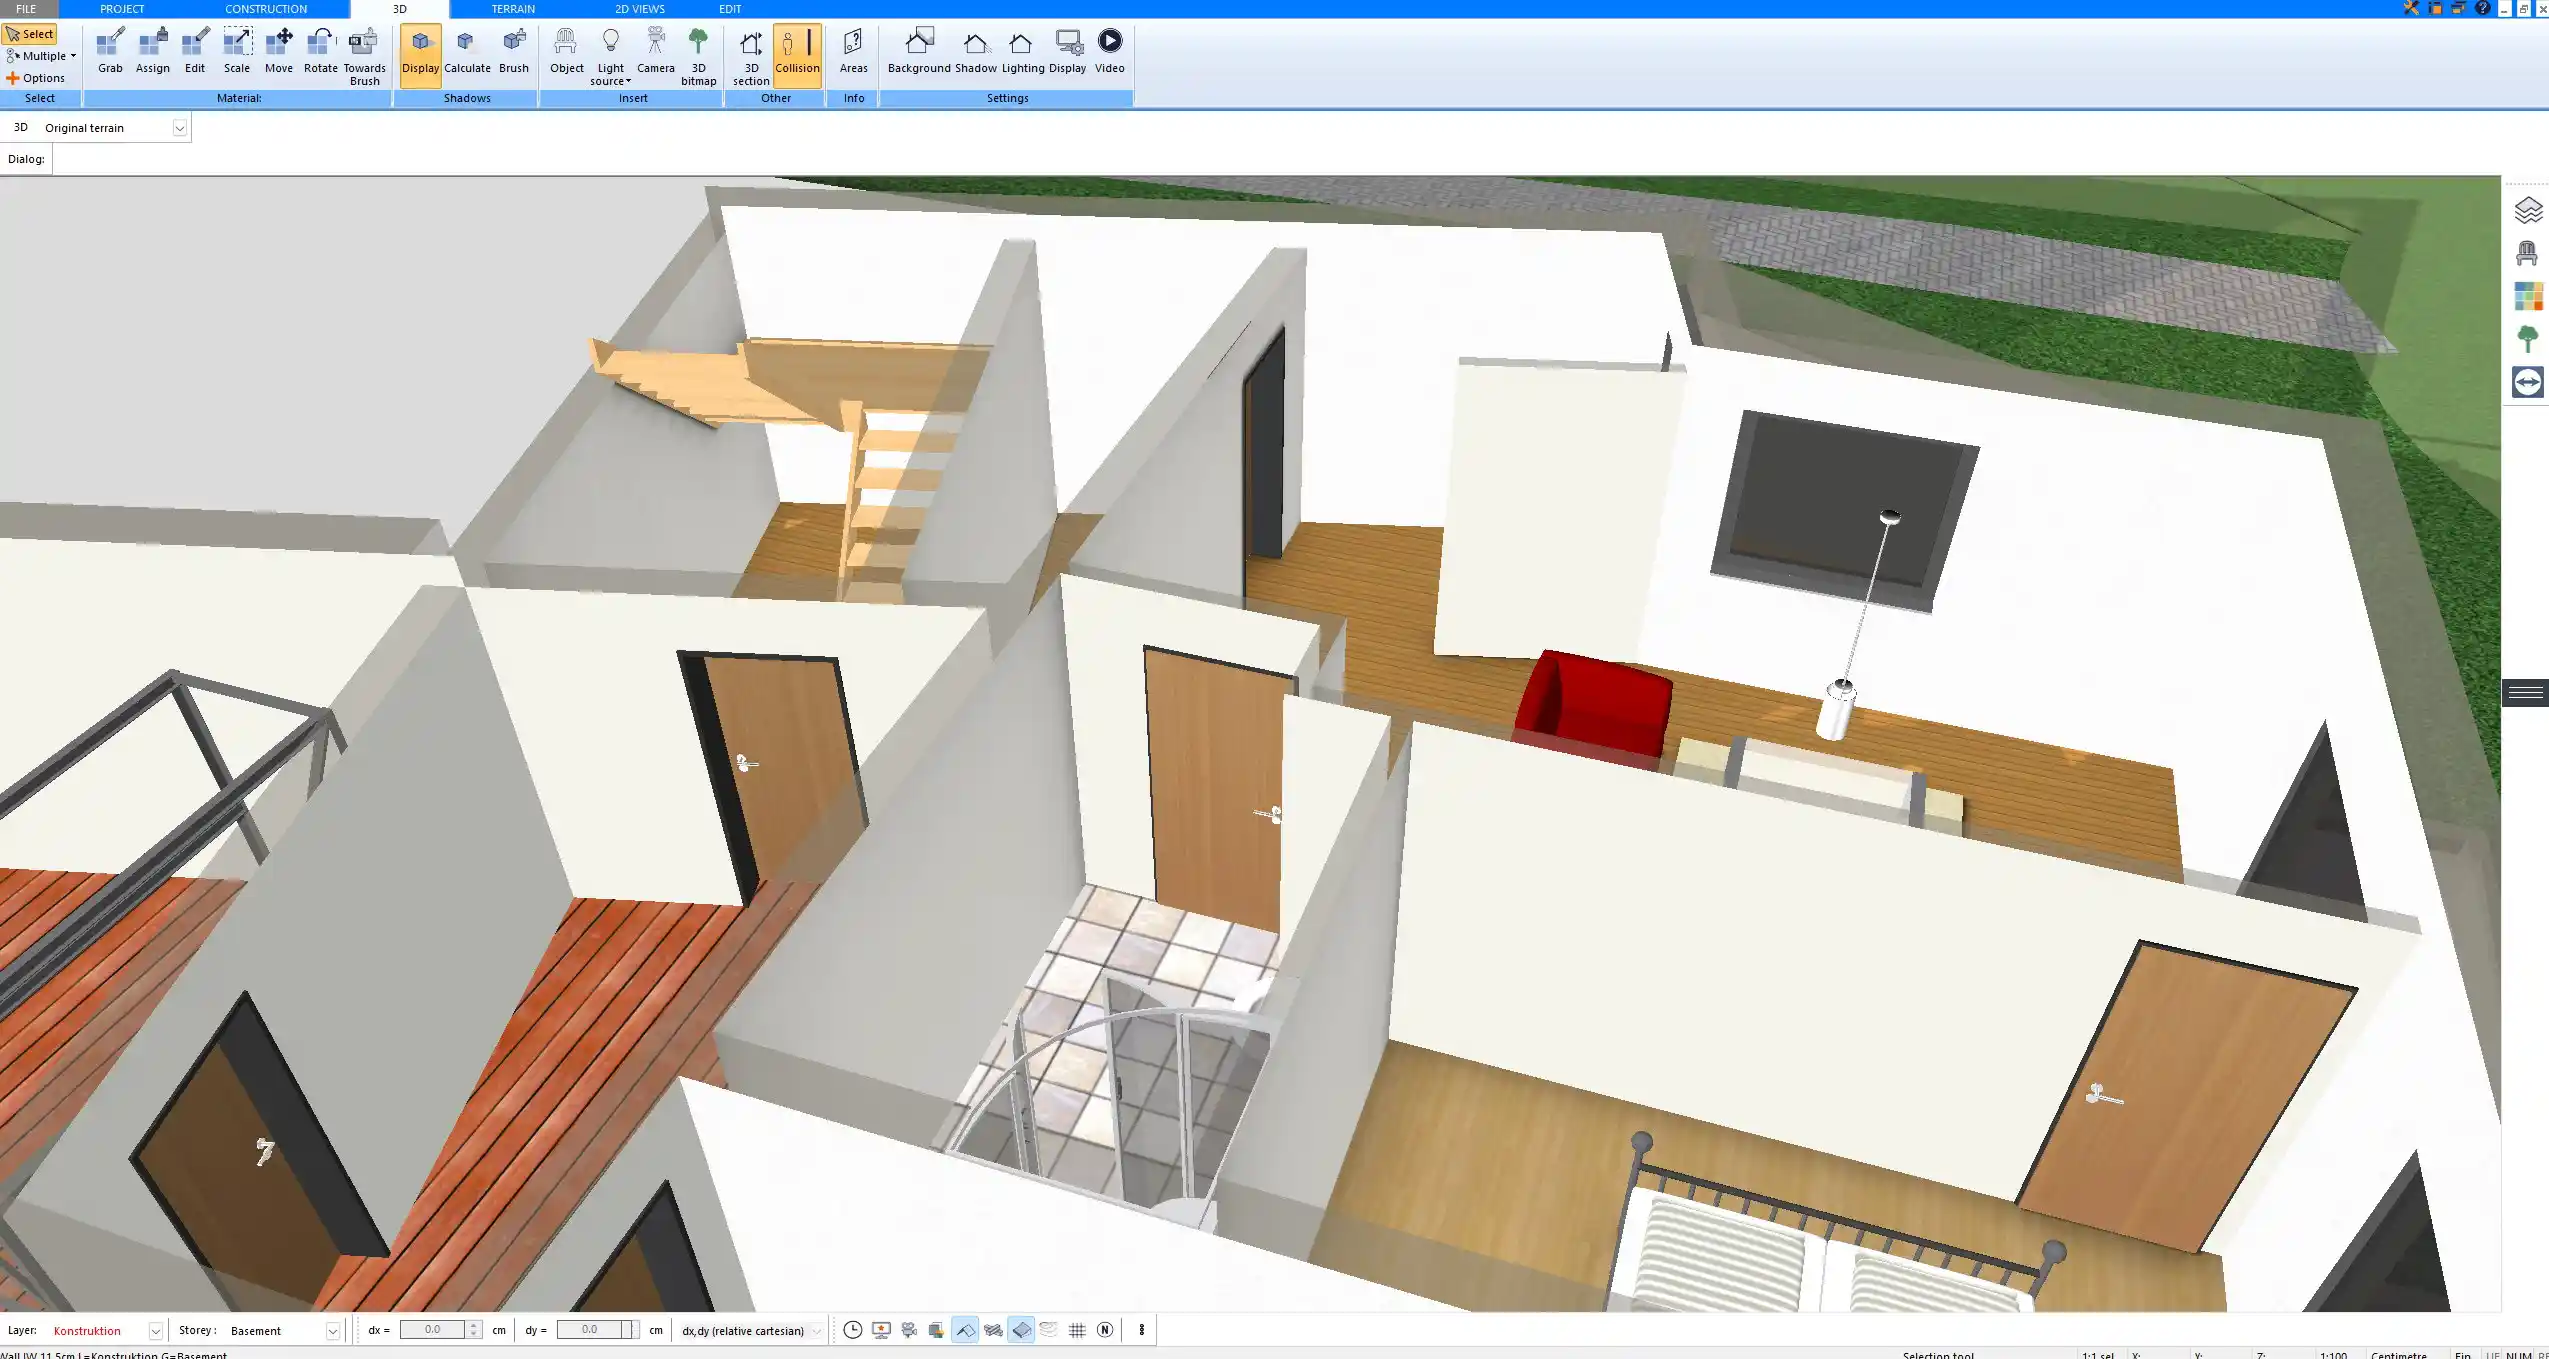This screenshot has width=2549, height=1359.
Task: Select the shadow Brush tool
Action: [514, 52]
